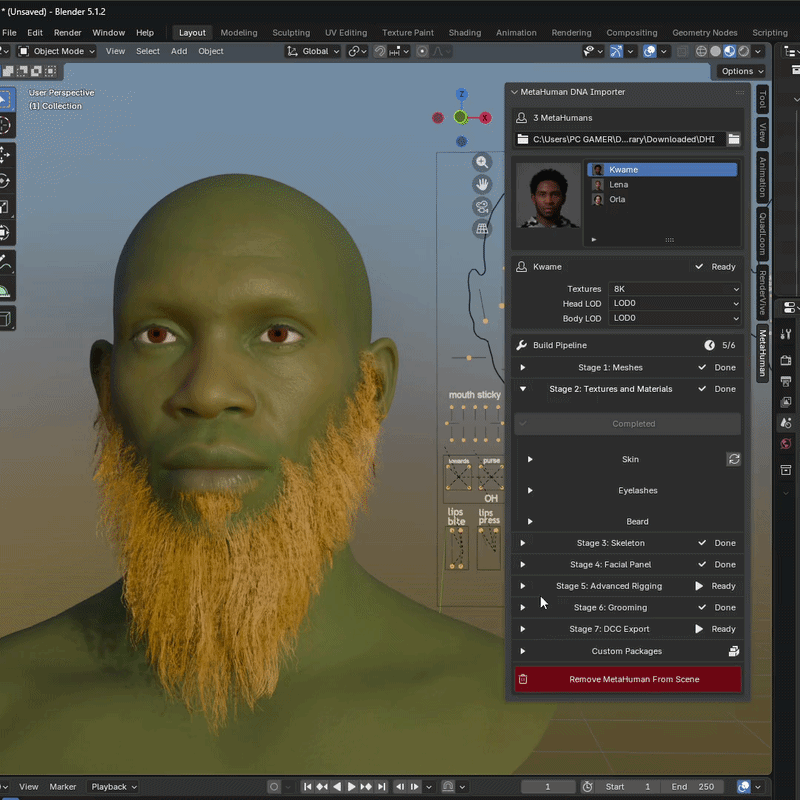
Task: Switch orthographic/perspective grid icon
Action: (482, 229)
